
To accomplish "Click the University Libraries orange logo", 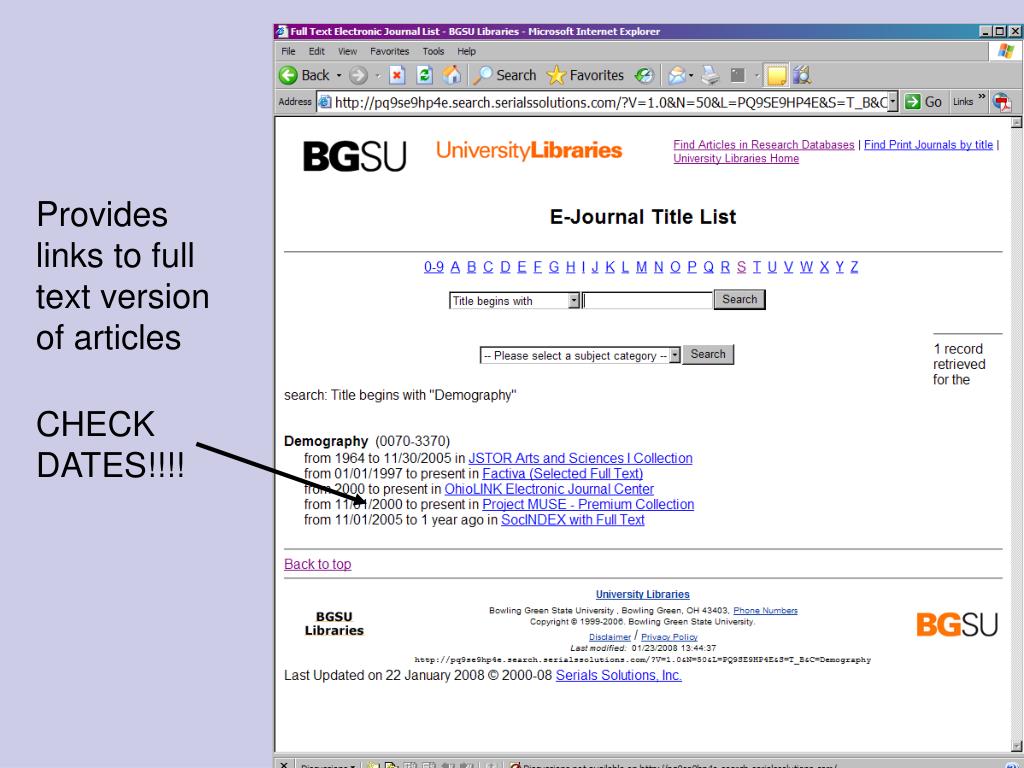I will (529, 150).
